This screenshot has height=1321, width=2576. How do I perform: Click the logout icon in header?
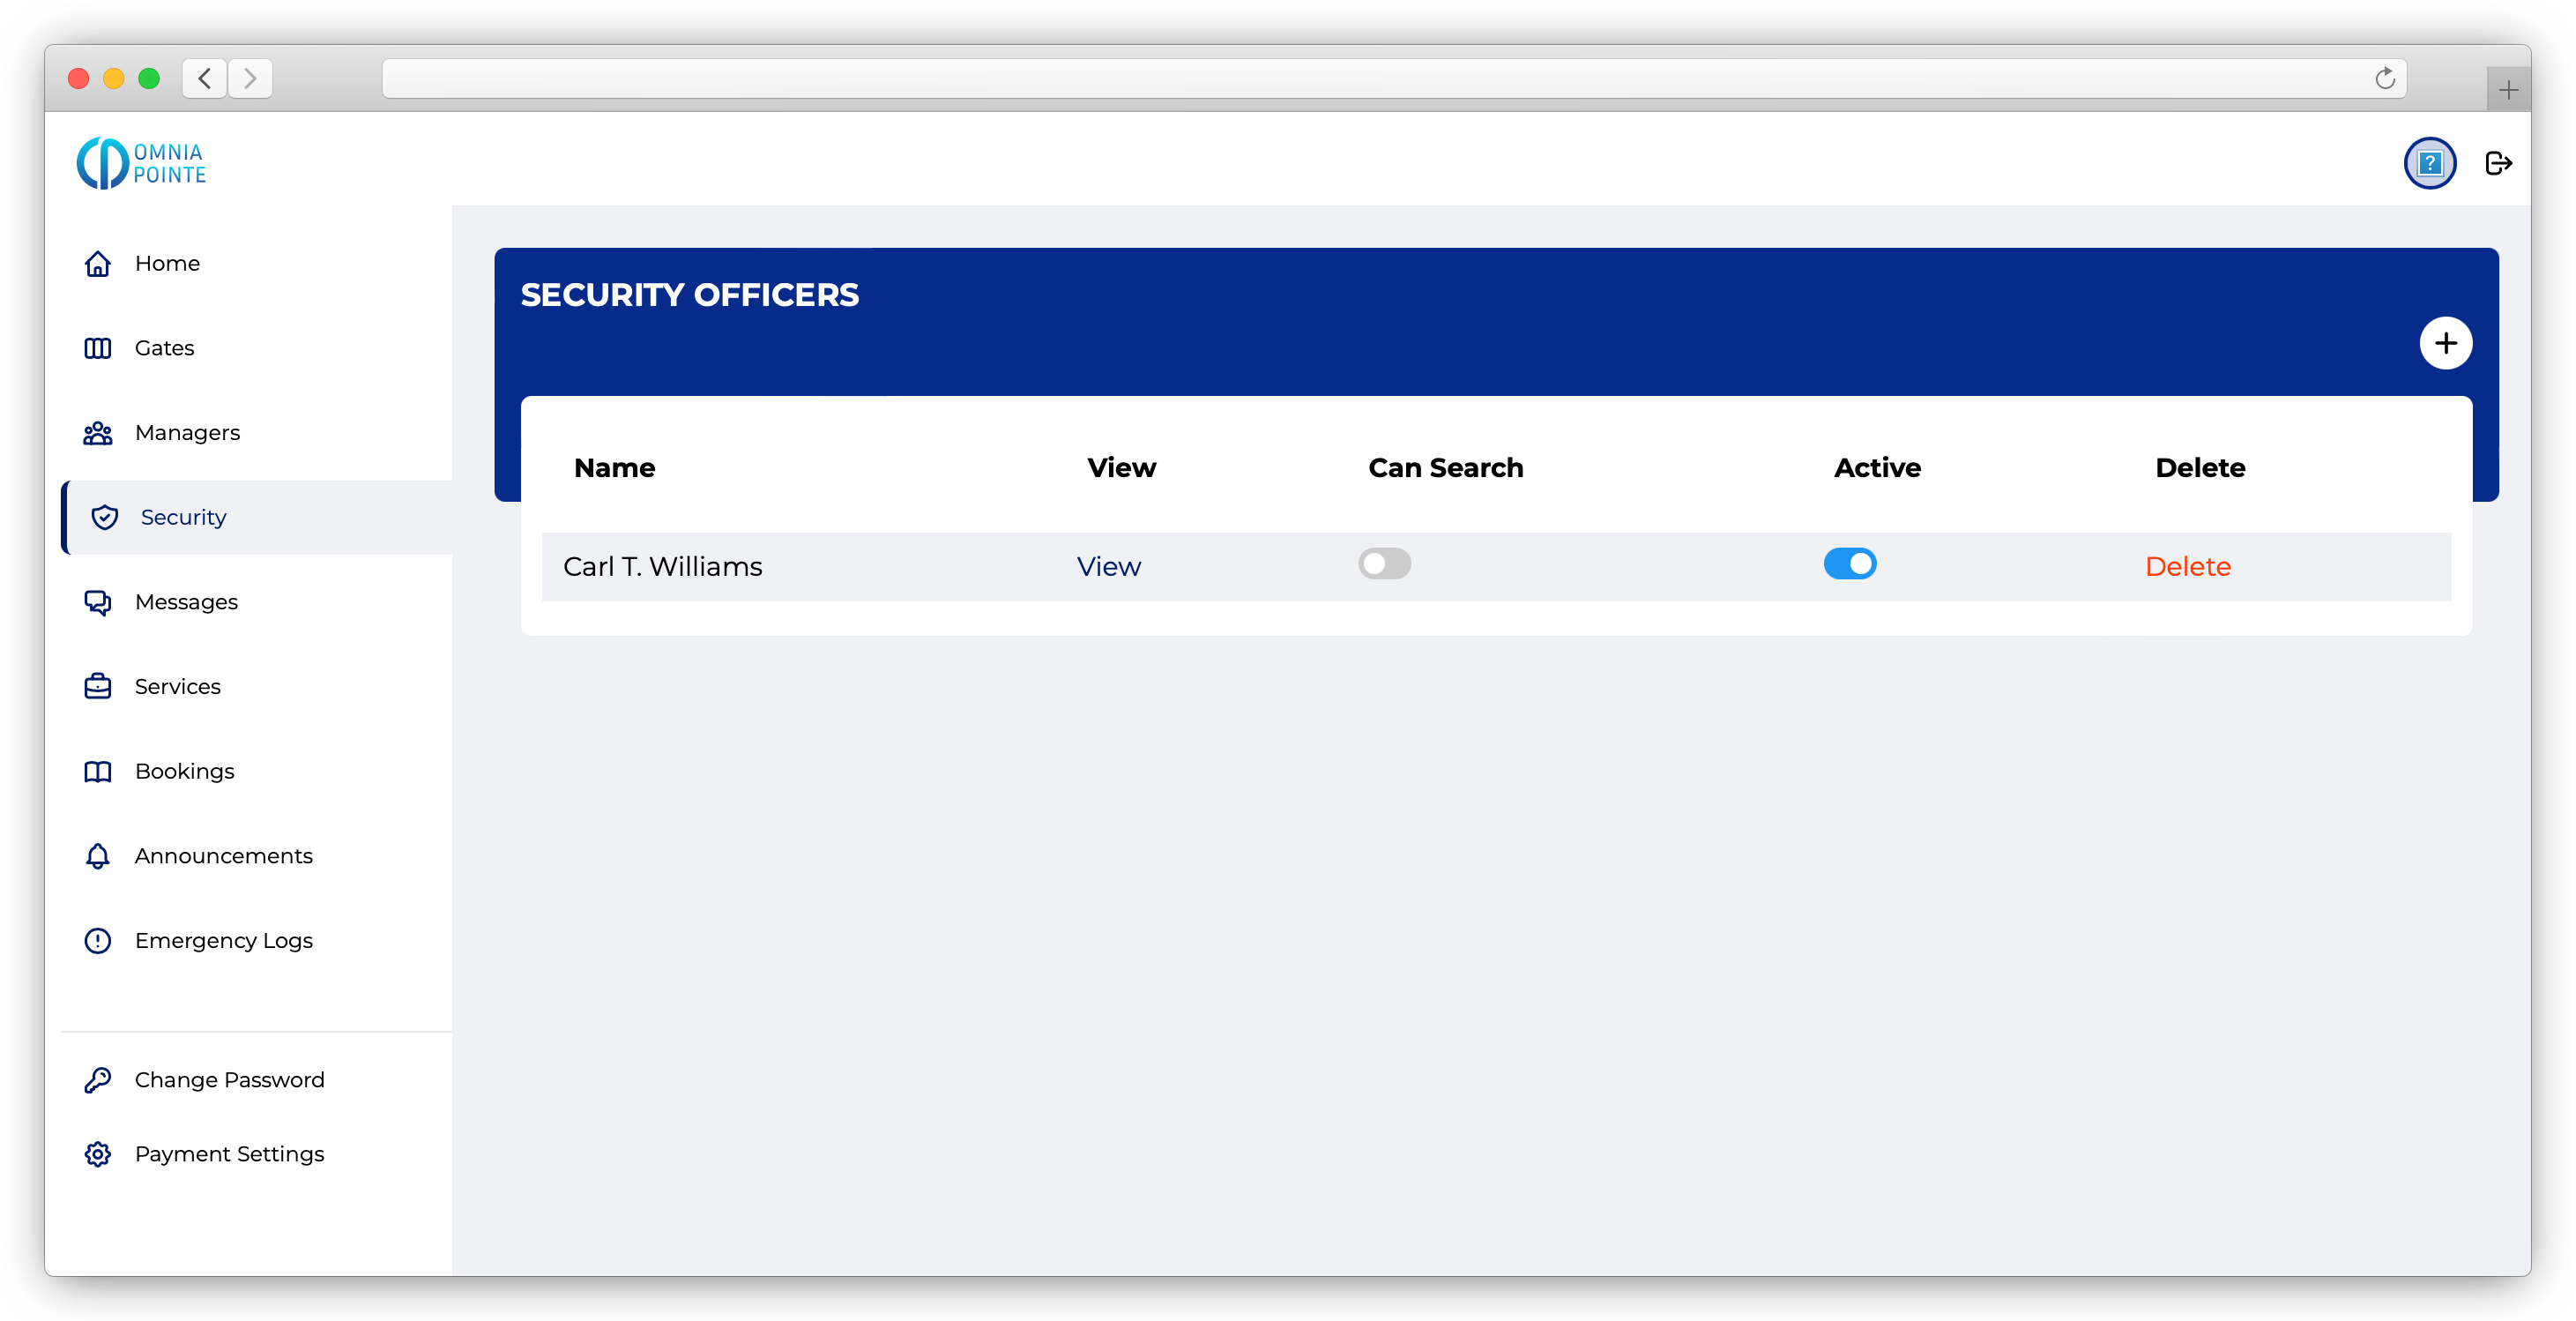[x=2498, y=163]
